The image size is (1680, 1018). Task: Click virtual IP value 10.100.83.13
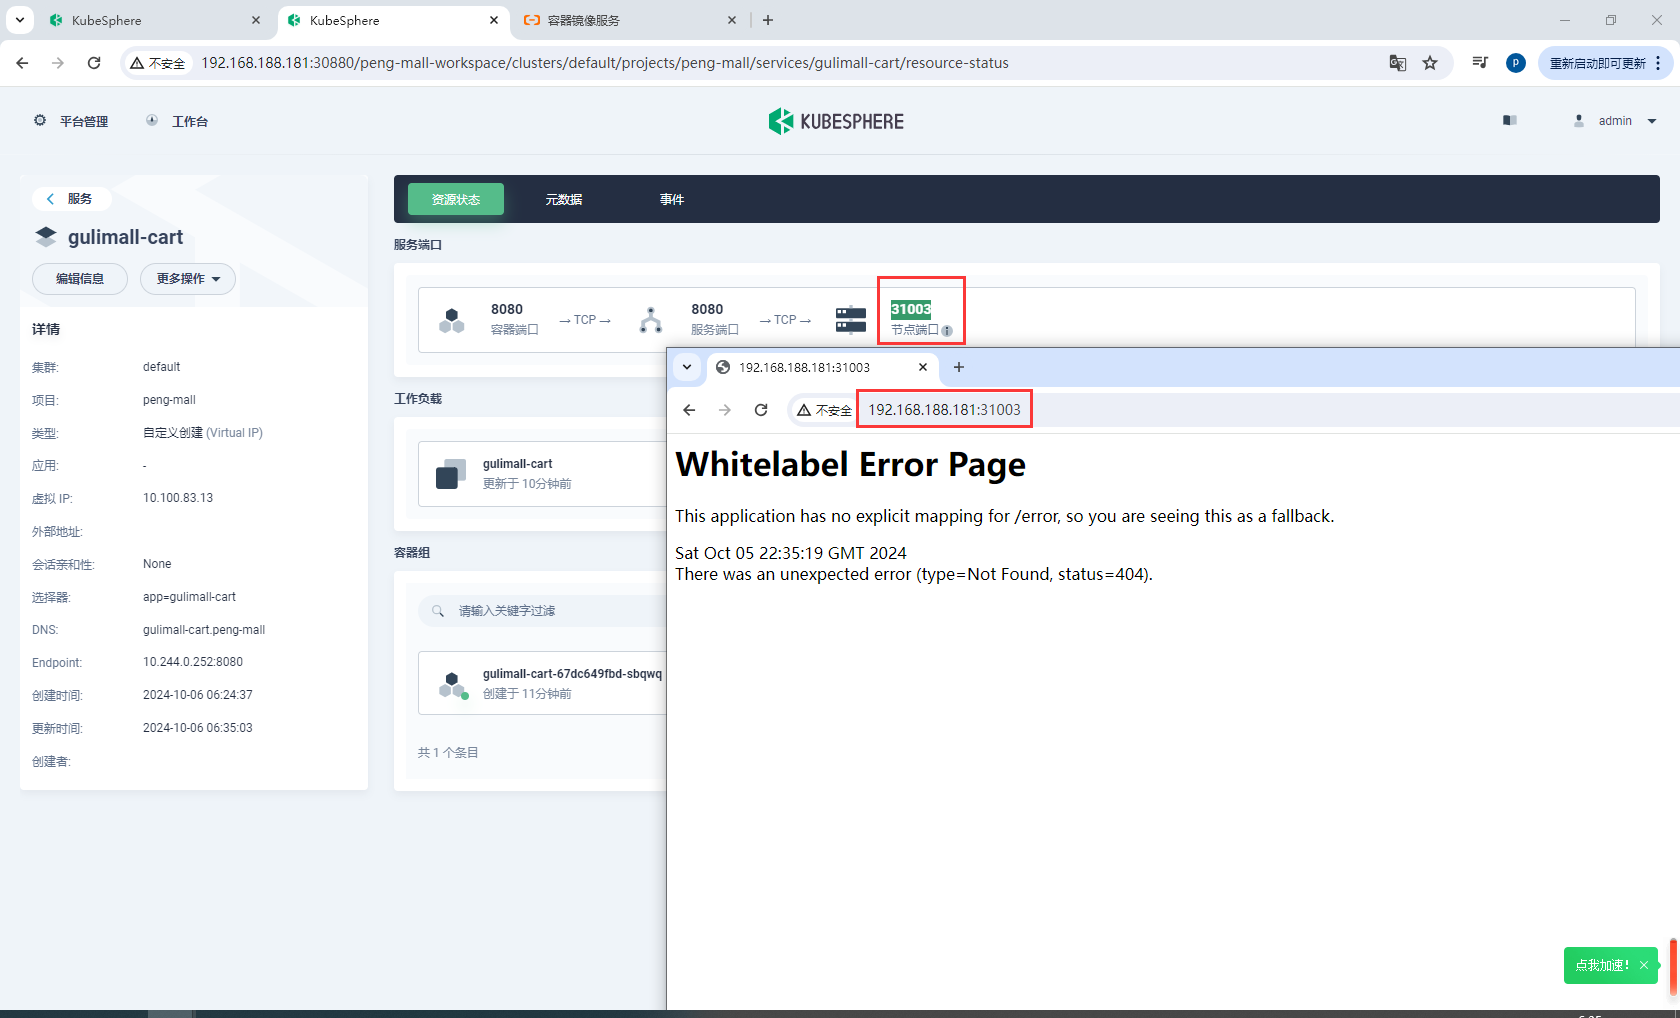tap(178, 498)
